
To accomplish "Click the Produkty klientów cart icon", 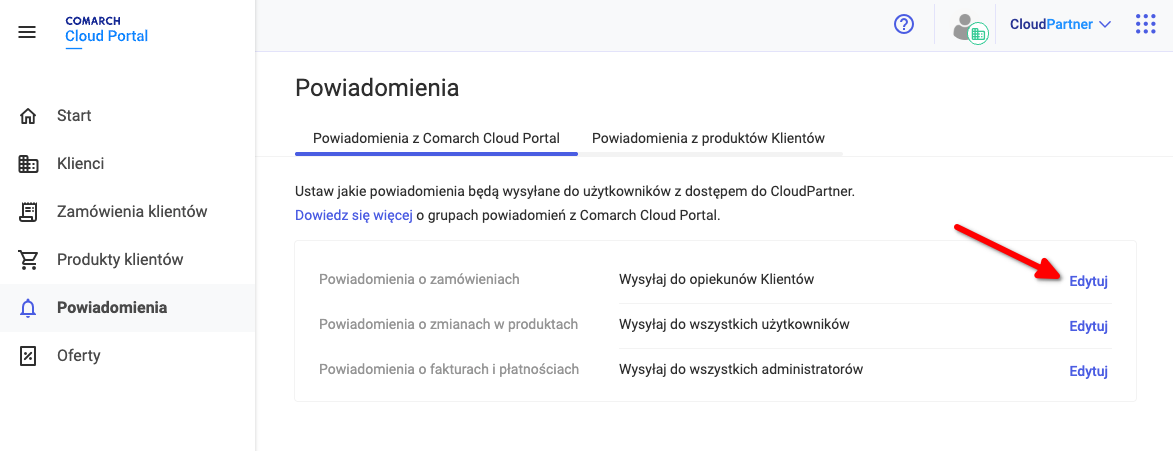I will (28, 260).
